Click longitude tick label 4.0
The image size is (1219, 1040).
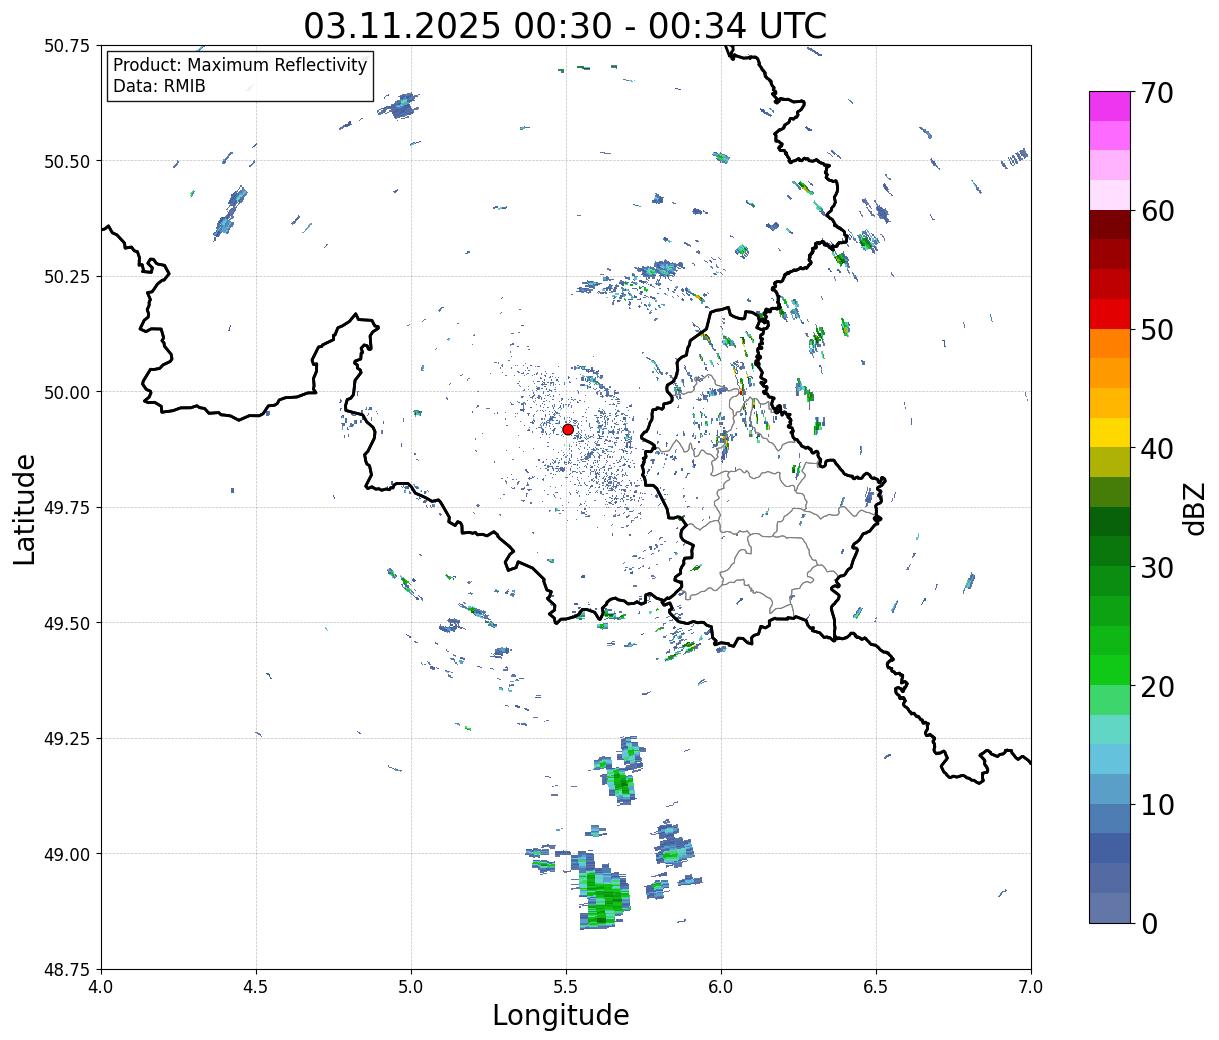coord(101,987)
